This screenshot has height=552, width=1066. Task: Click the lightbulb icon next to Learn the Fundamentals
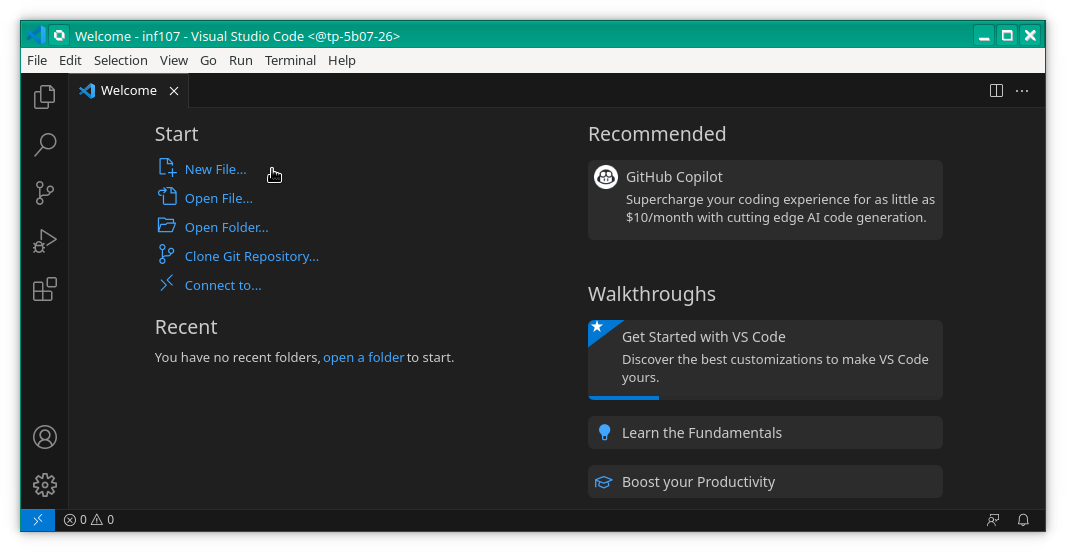[x=604, y=432]
